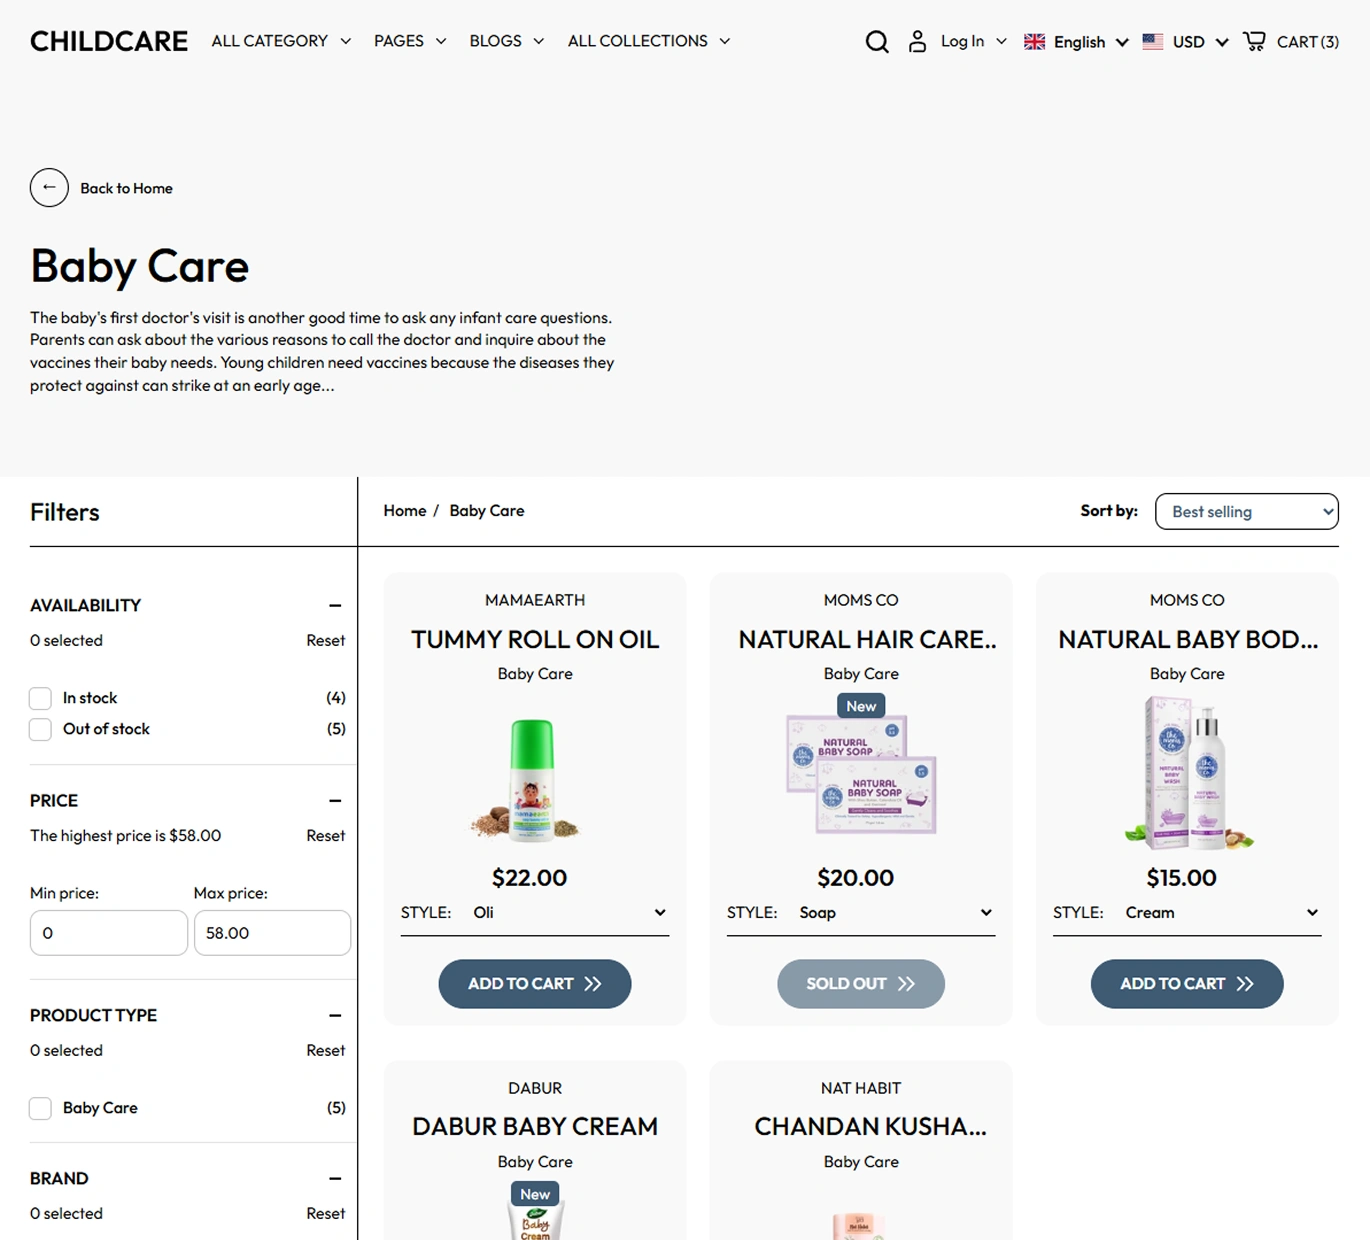Click the DABUR brand label
The height and width of the screenshot is (1240, 1370).
(535, 1088)
